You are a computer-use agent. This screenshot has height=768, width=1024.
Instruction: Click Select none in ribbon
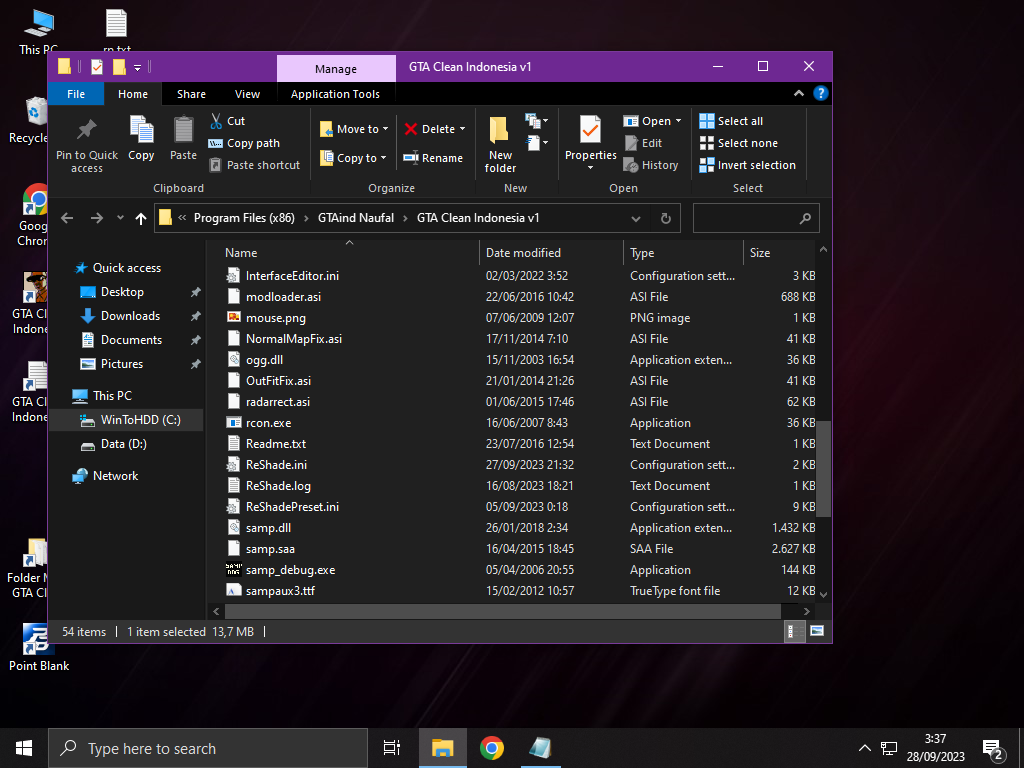coord(739,143)
